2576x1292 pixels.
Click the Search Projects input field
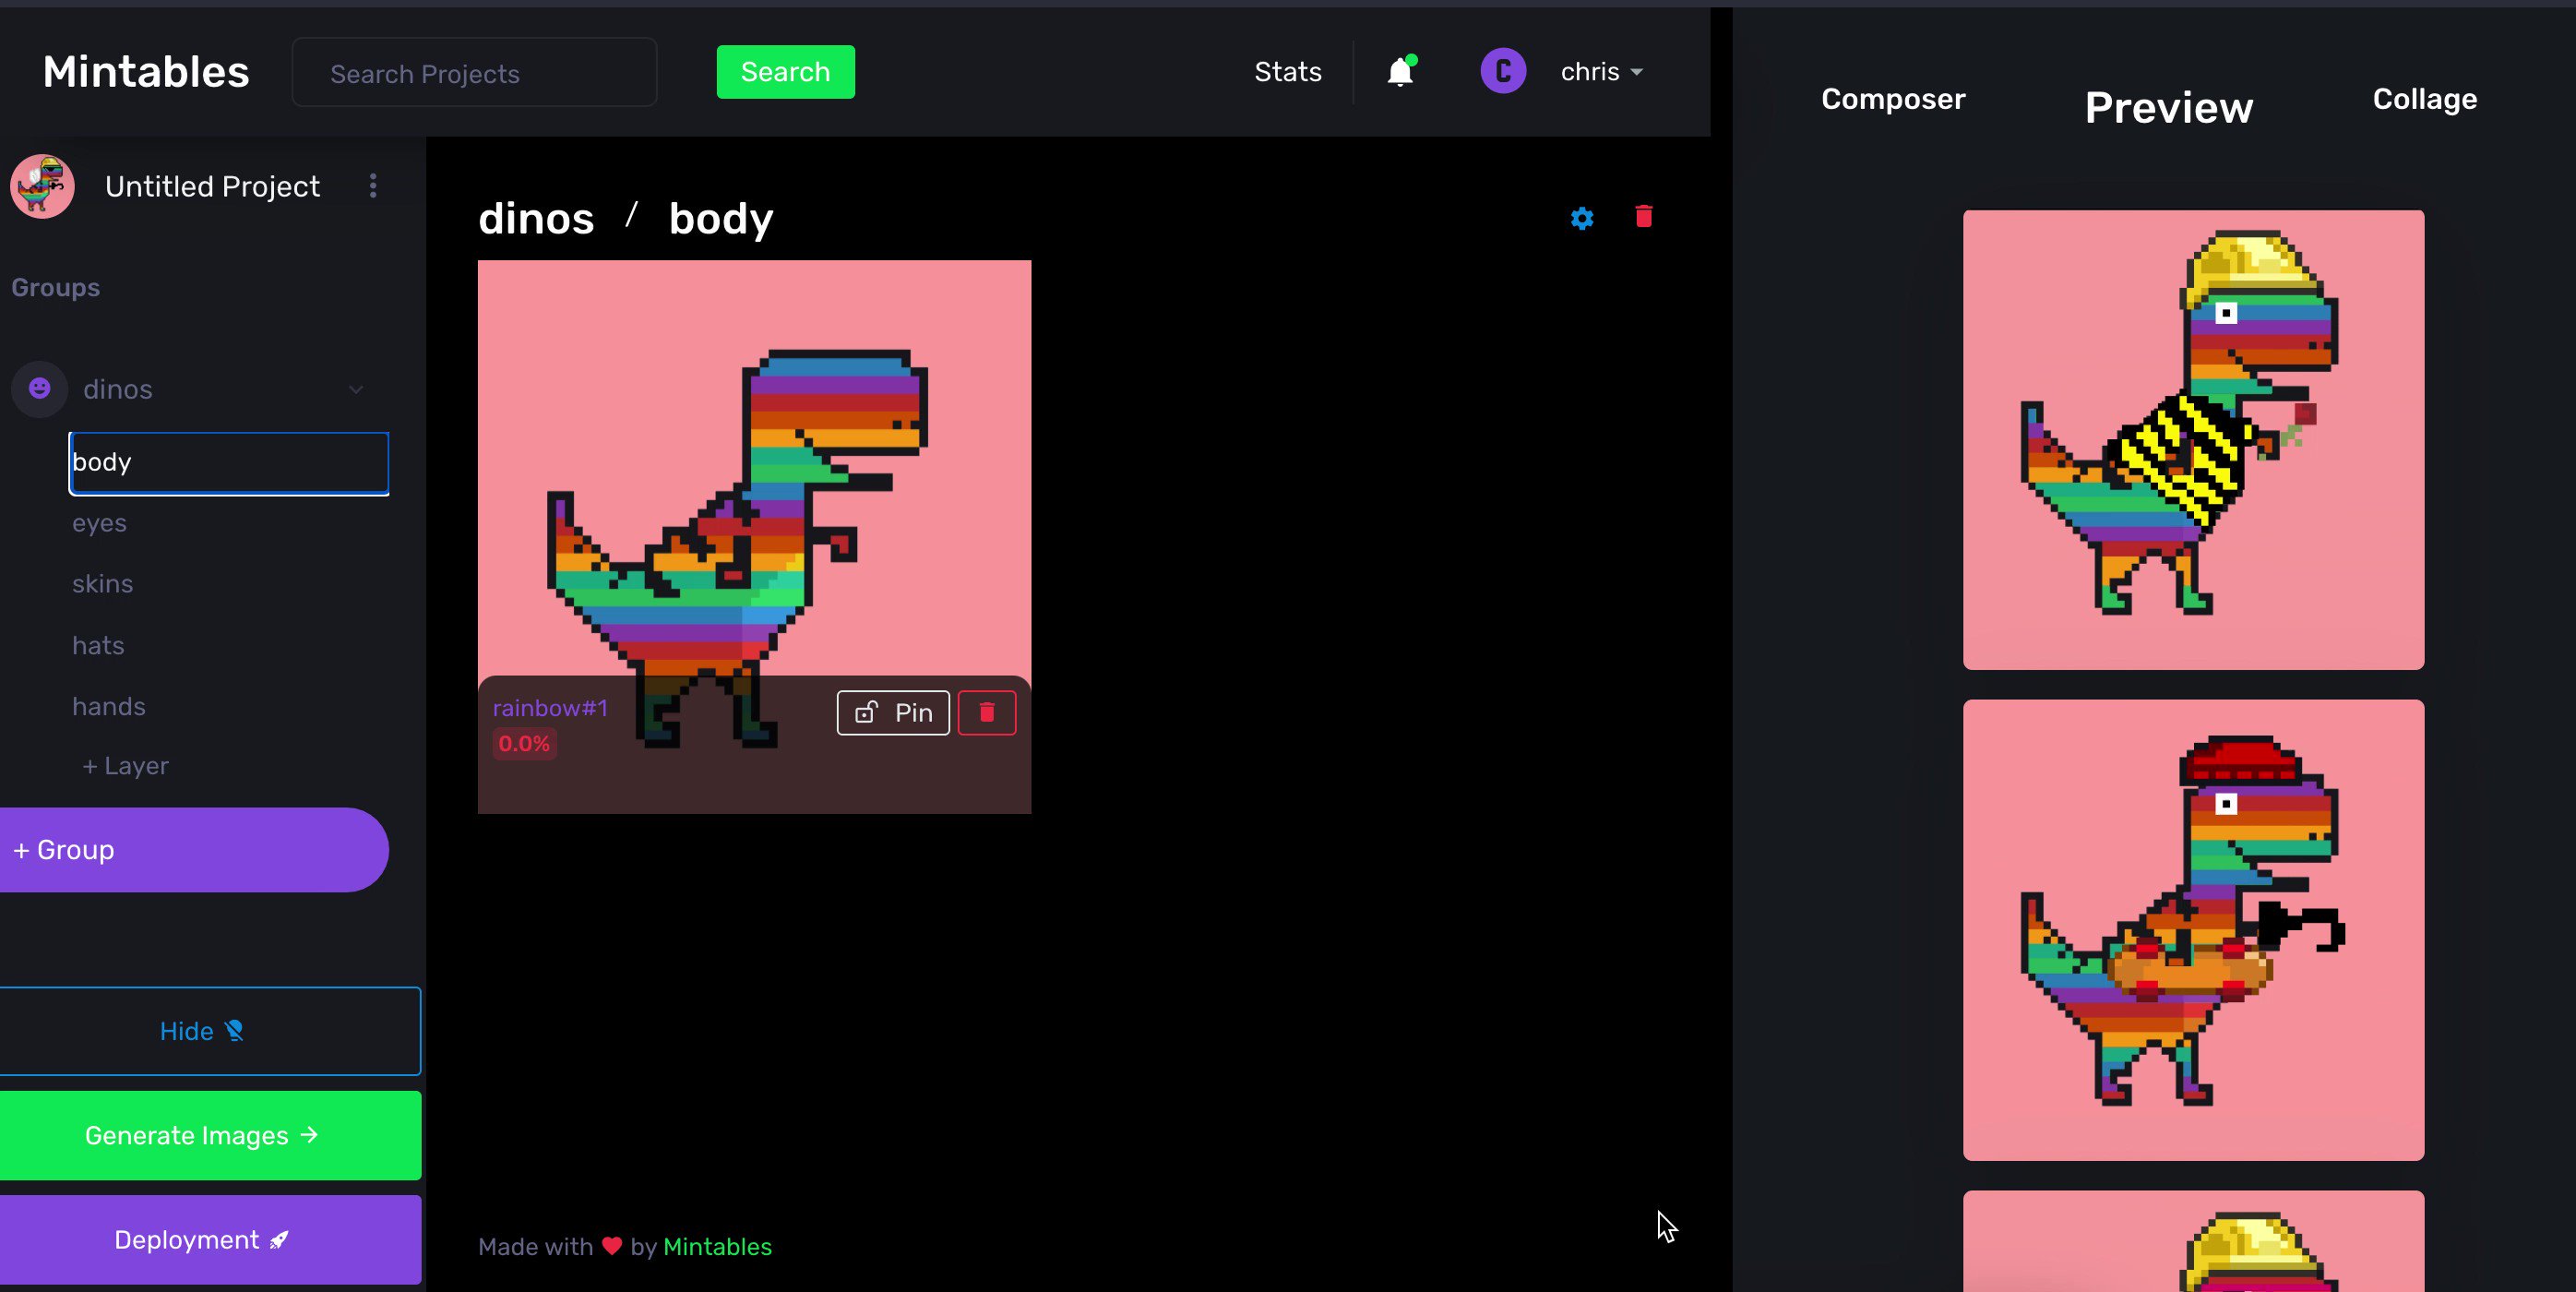click(474, 73)
